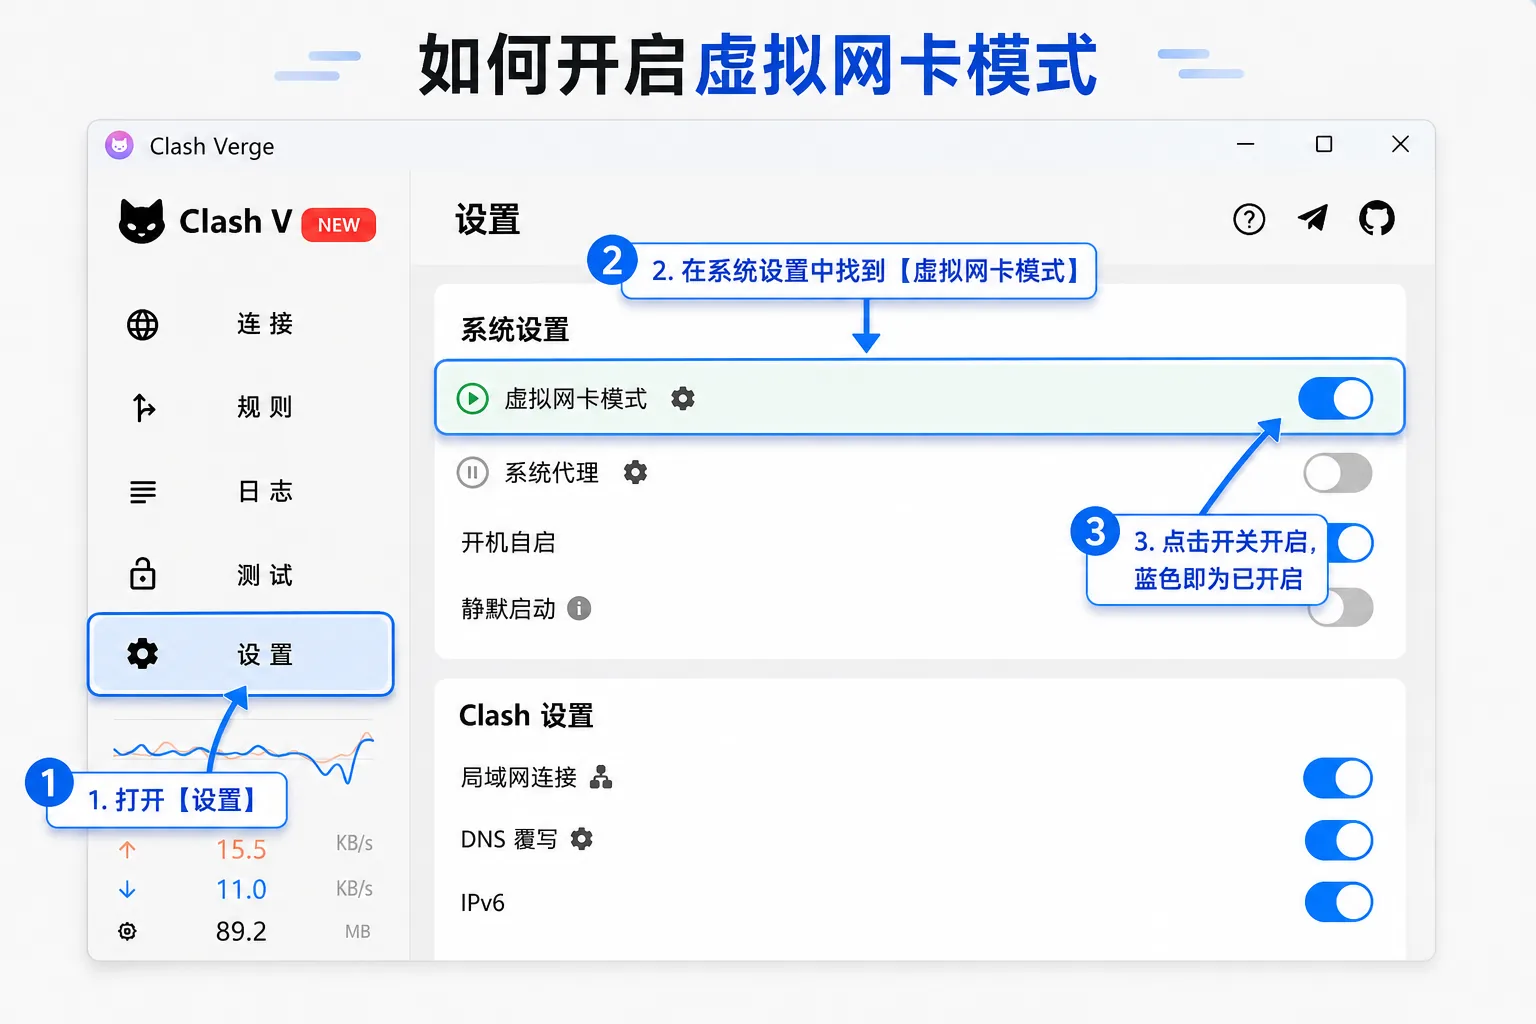This screenshot has height=1024, width=1536.
Task: Click the IPv6 label
Action: 482,903
